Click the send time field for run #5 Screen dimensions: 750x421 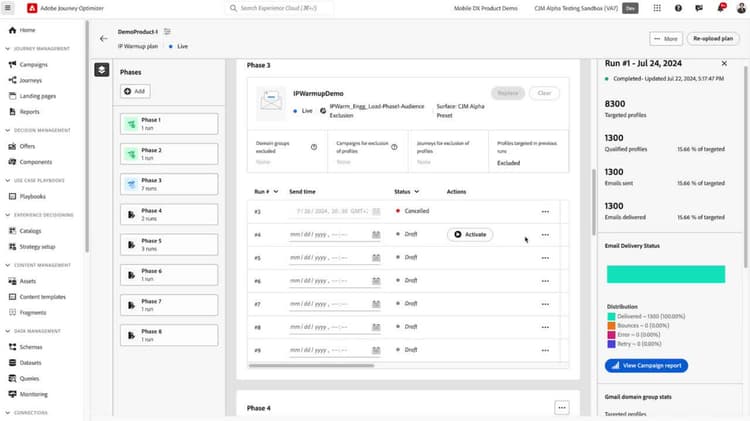coord(330,257)
